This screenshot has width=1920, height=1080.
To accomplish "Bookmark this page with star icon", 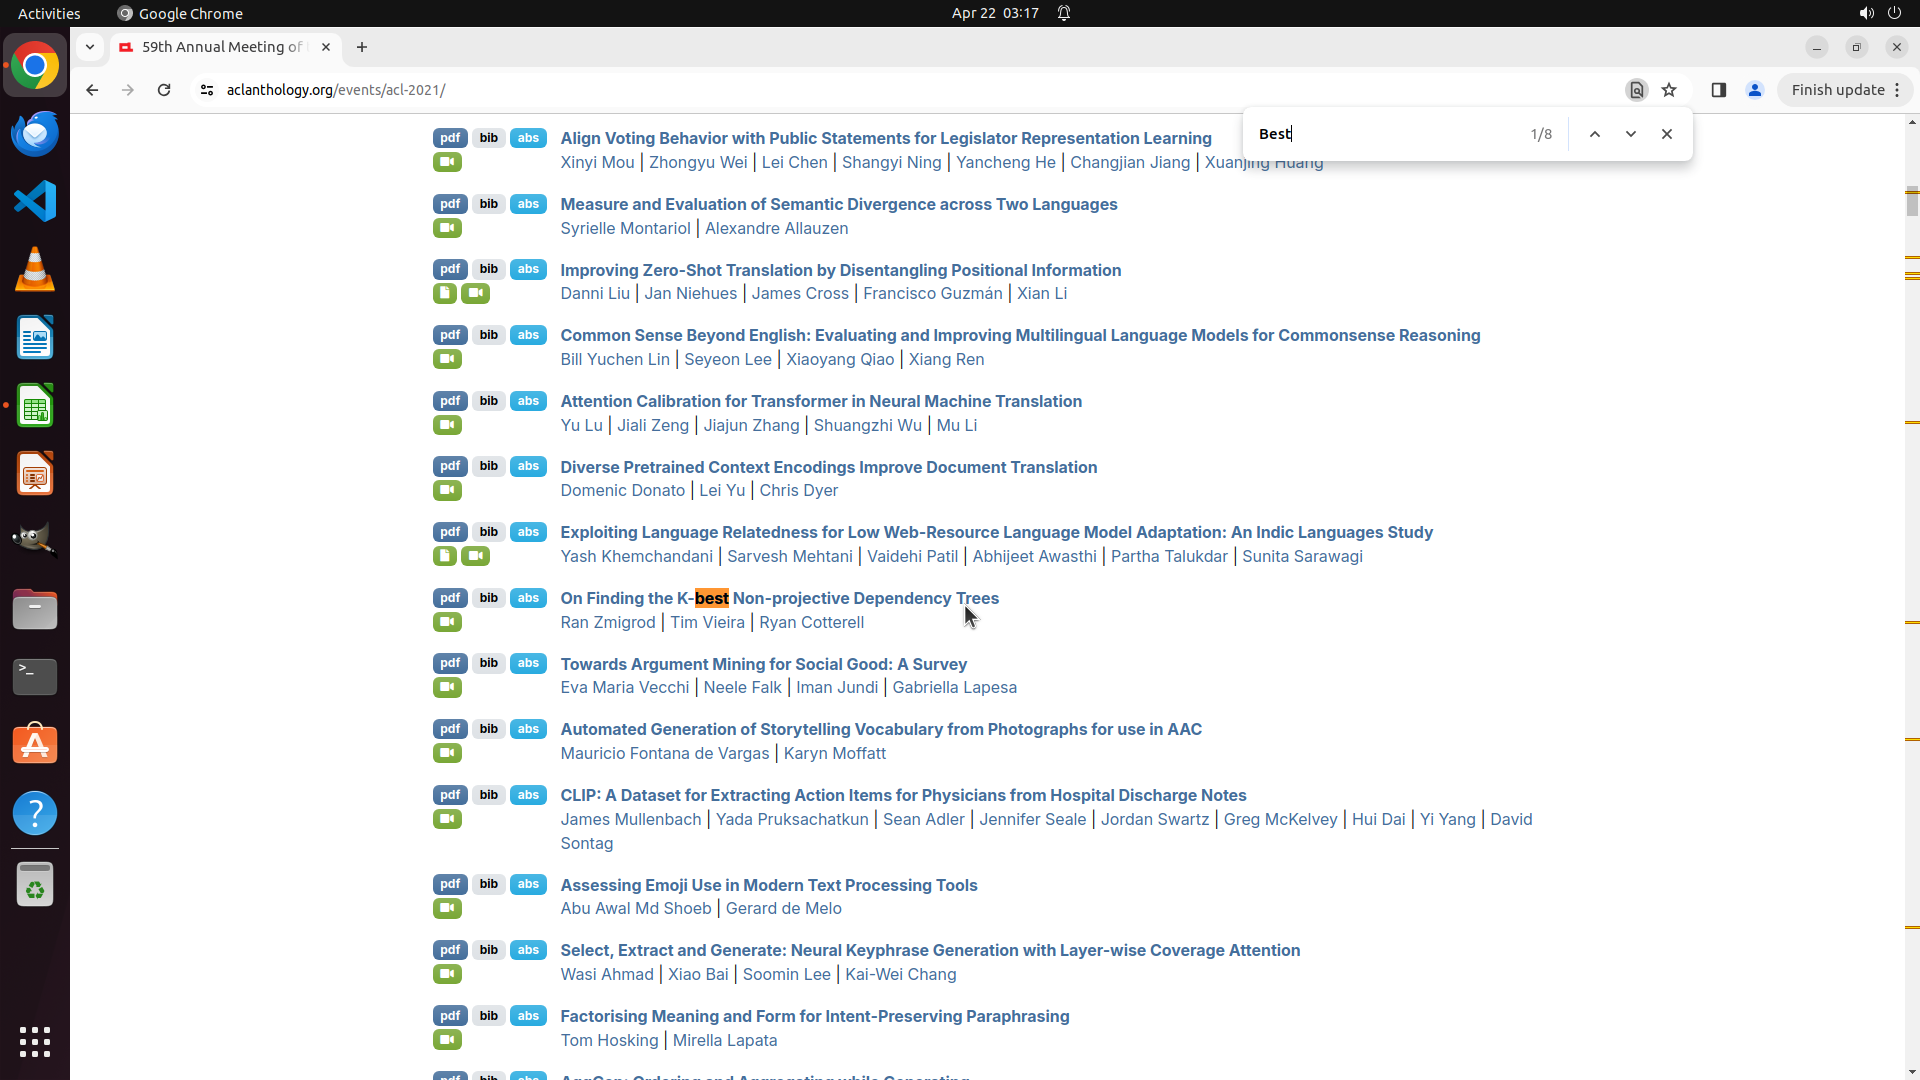I will tap(1669, 90).
